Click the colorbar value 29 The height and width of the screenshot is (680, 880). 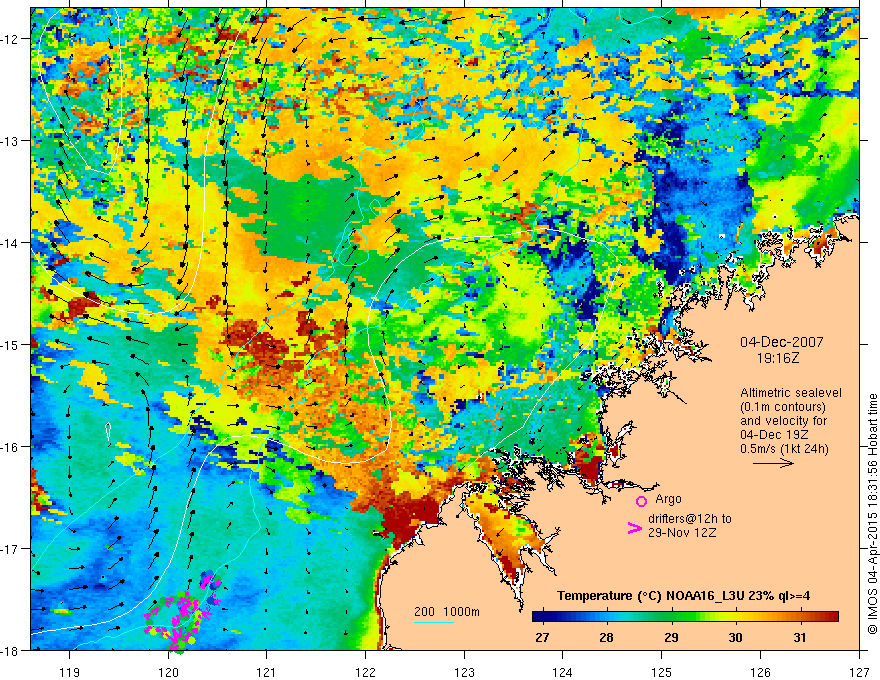point(671,637)
